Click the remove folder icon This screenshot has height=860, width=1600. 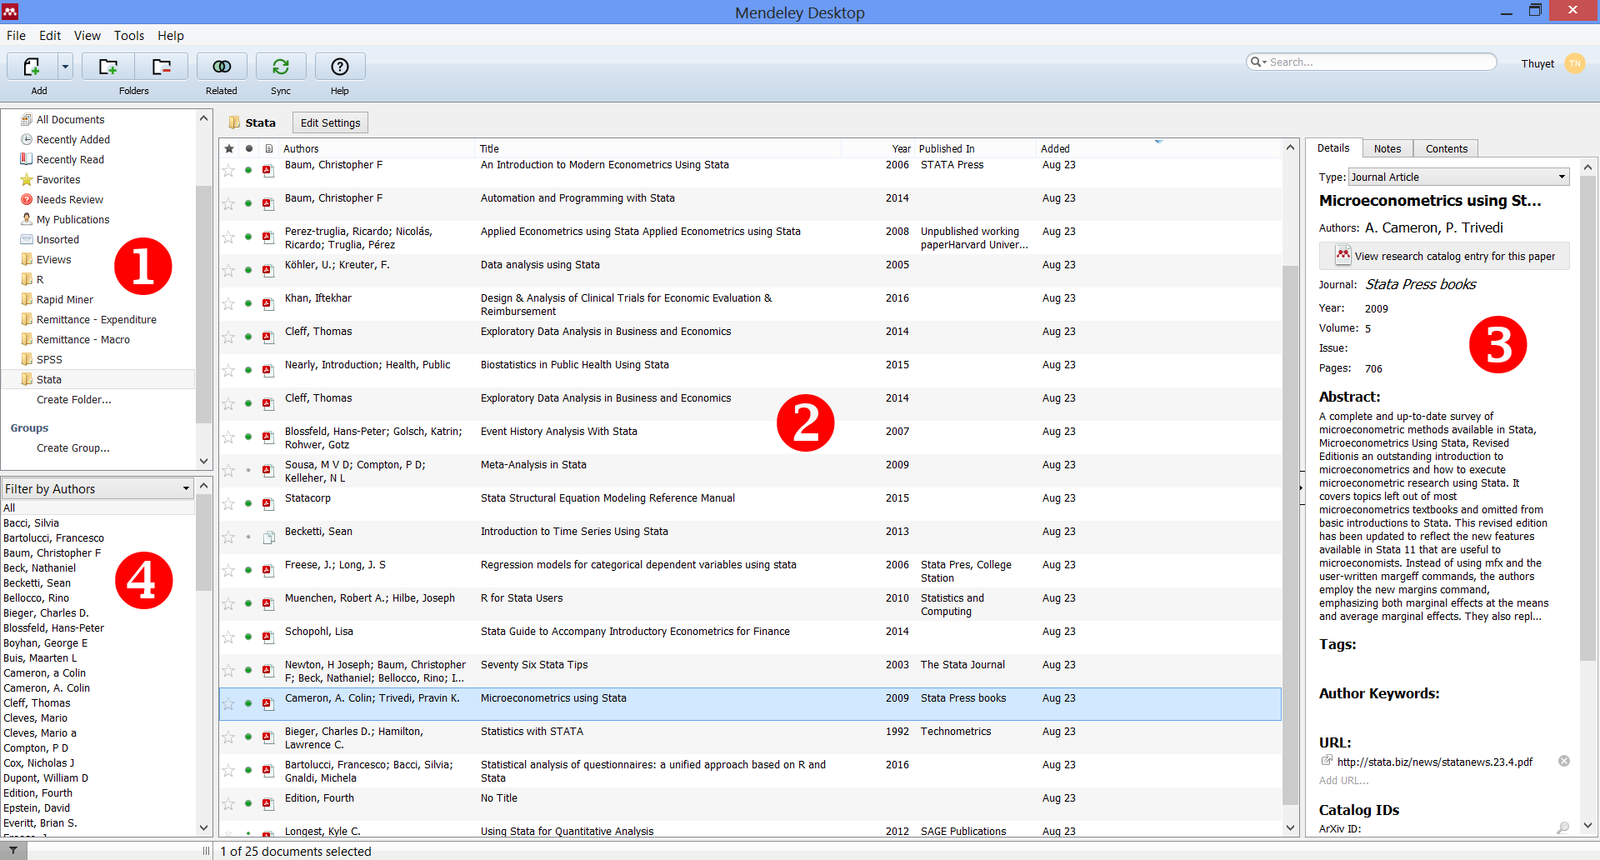161,67
